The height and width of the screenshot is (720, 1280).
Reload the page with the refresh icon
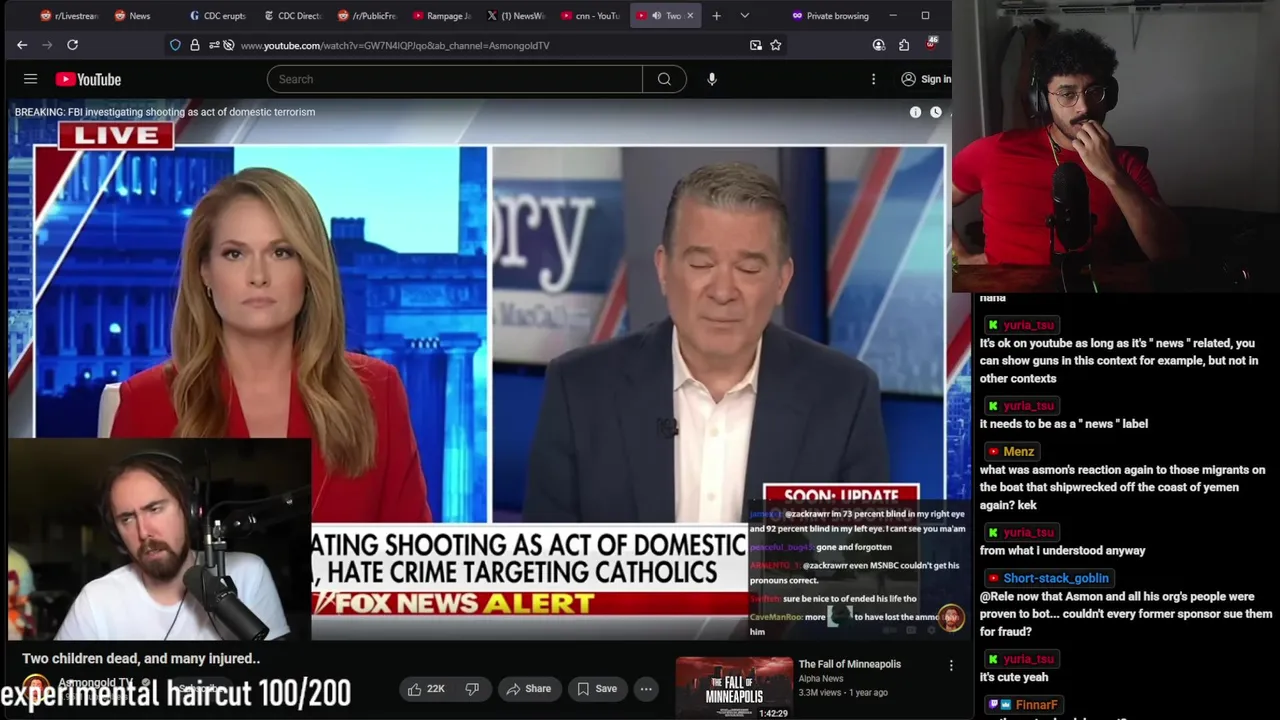pyautogui.click(x=72, y=45)
